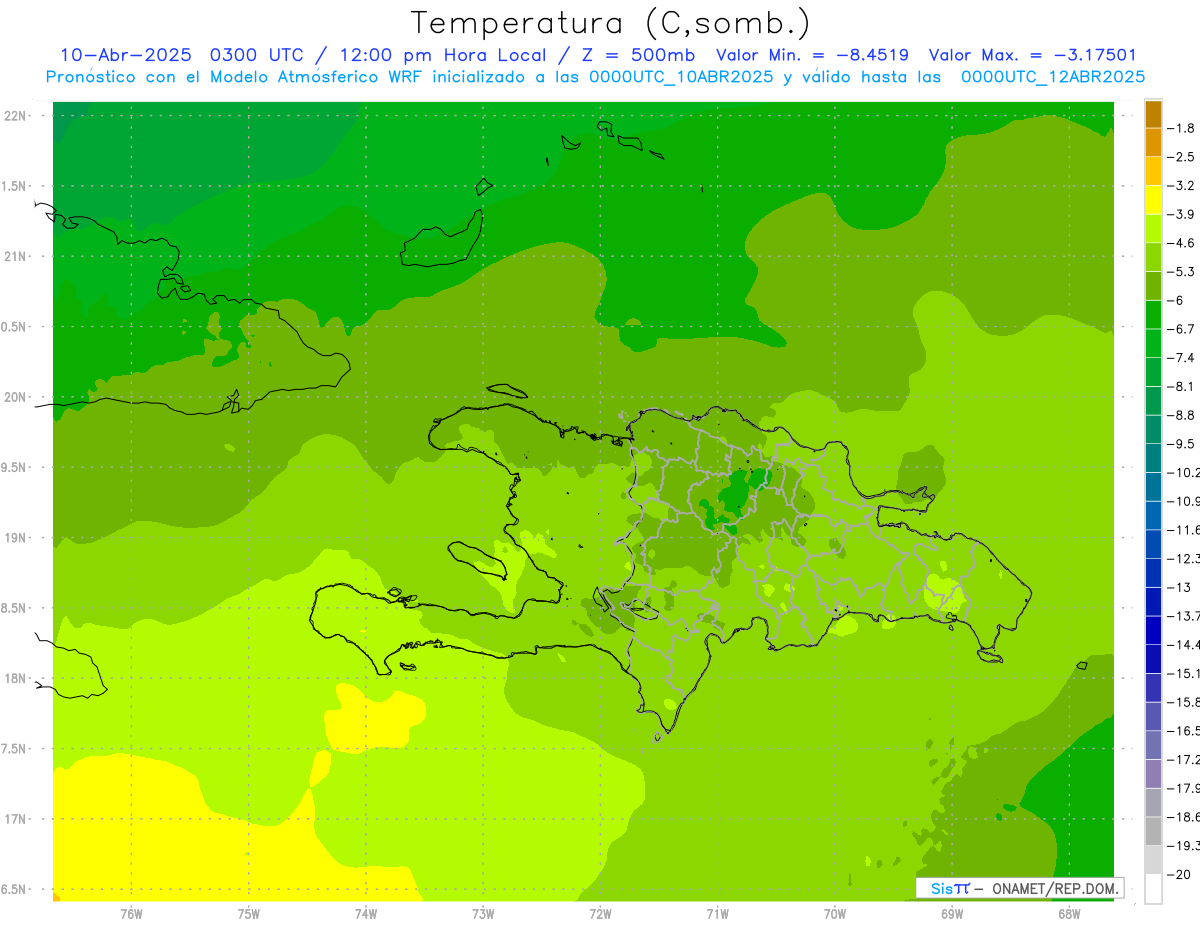Click the '-4.6' colorbar label

tap(1181, 243)
